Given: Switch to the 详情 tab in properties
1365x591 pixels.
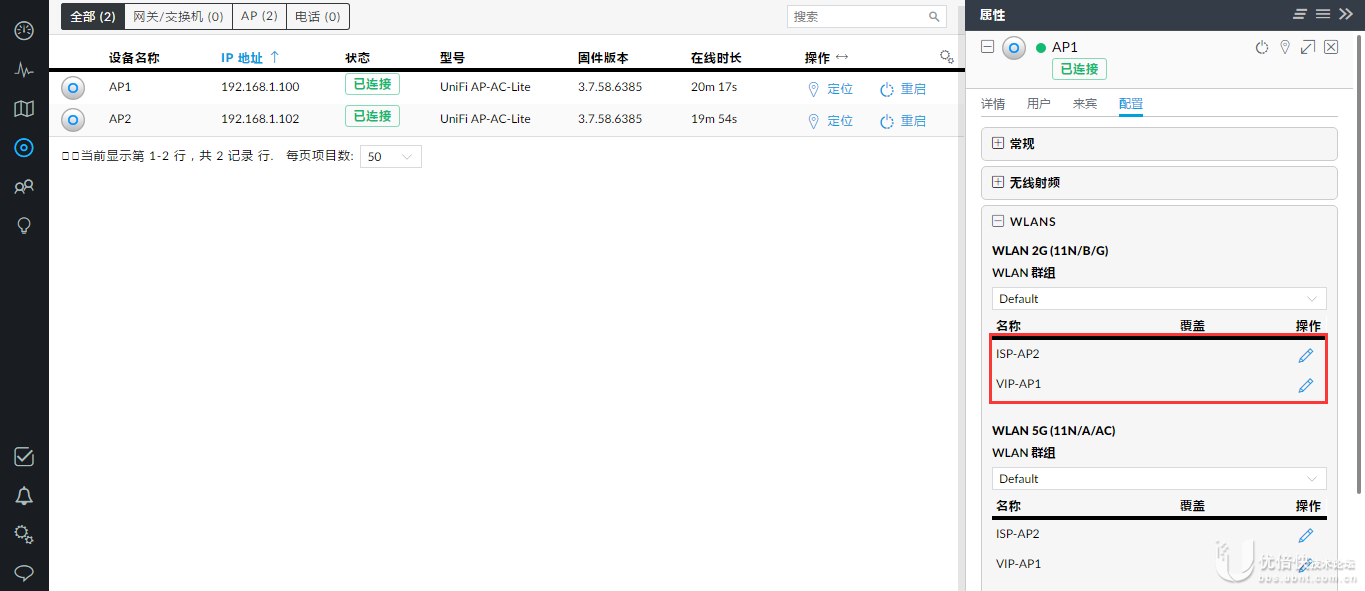Looking at the screenshot, I should pos(993,103).
